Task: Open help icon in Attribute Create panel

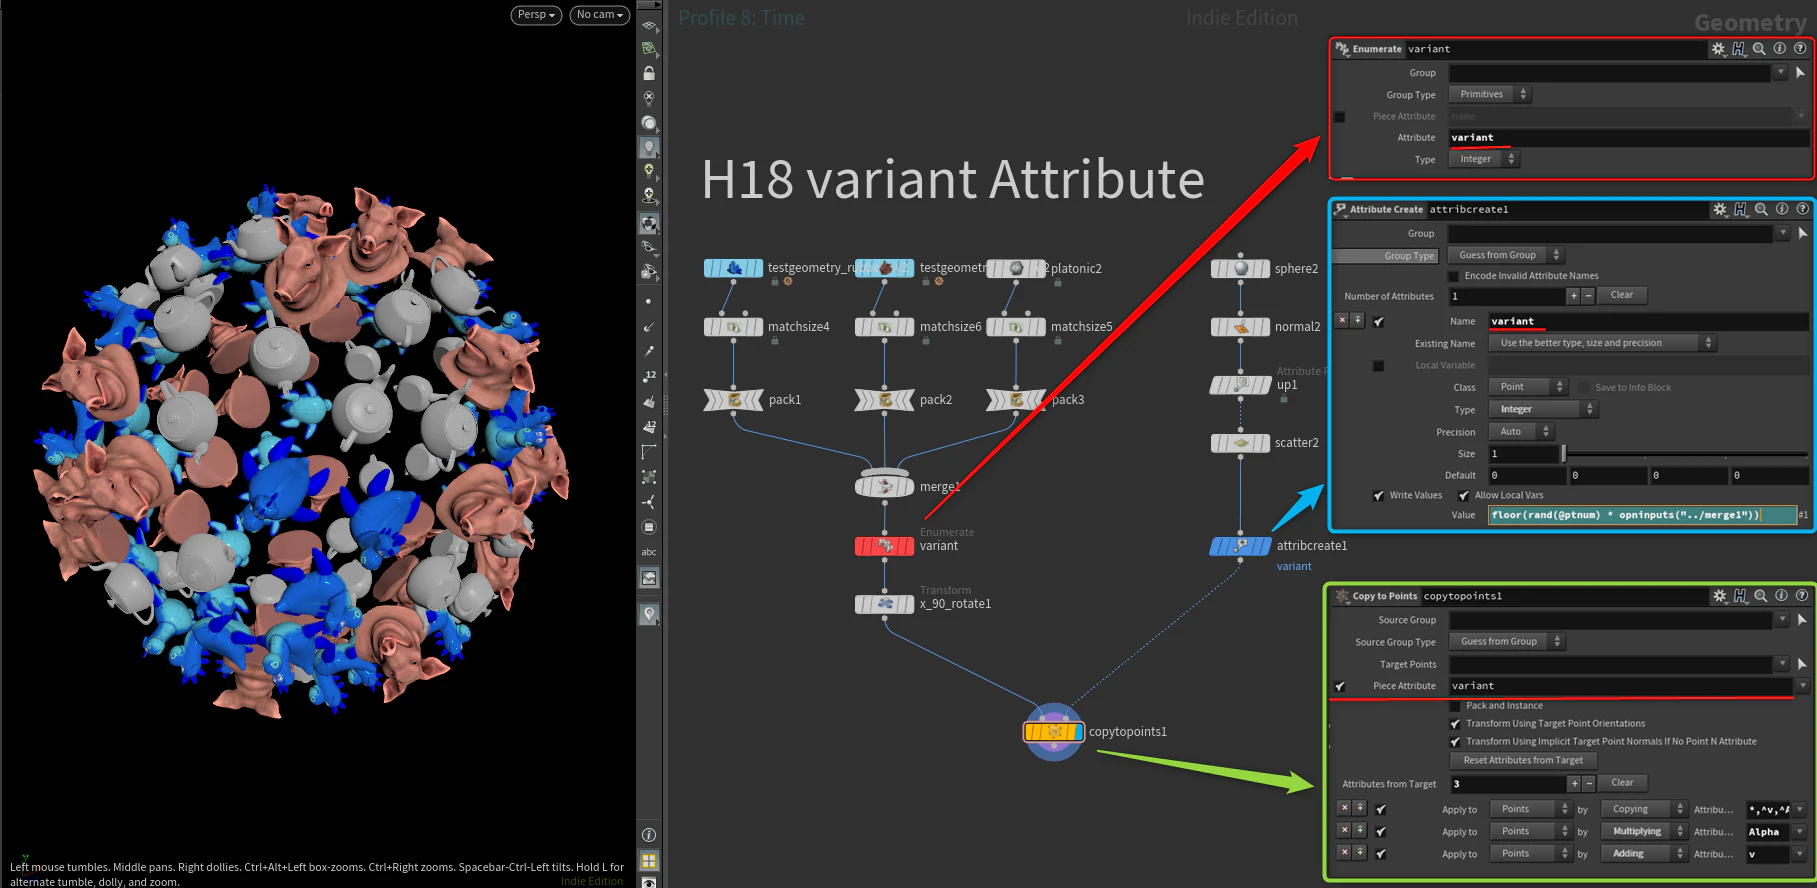Action: pos(1802,209)
